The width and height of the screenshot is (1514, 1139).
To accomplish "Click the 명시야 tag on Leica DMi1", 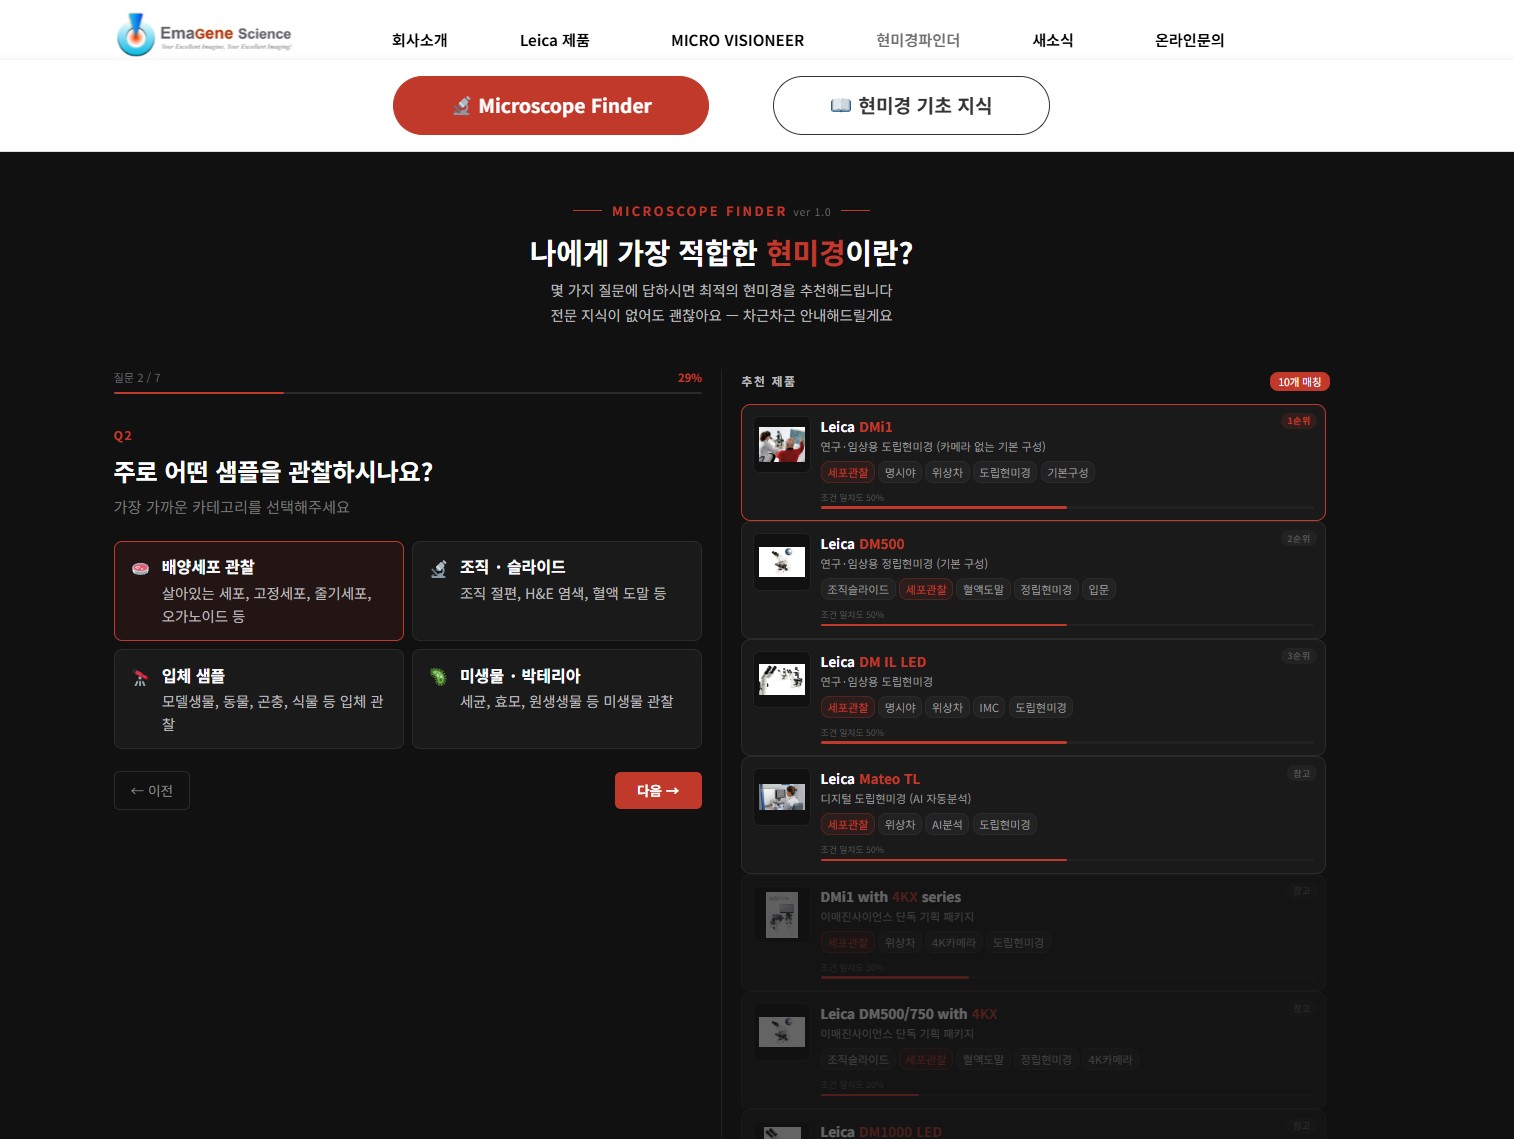I will pos(900,473).
